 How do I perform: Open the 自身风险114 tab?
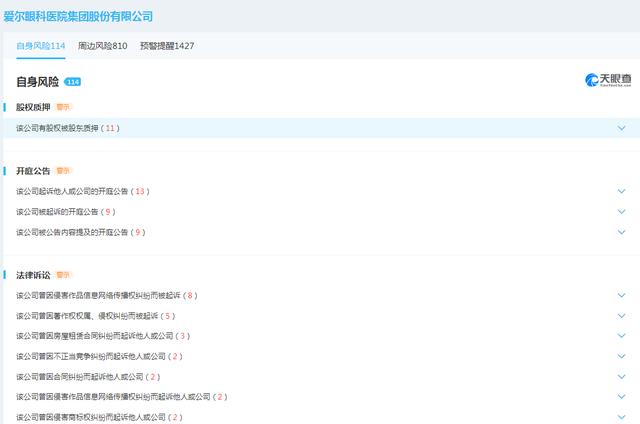[x=41, y=46]
